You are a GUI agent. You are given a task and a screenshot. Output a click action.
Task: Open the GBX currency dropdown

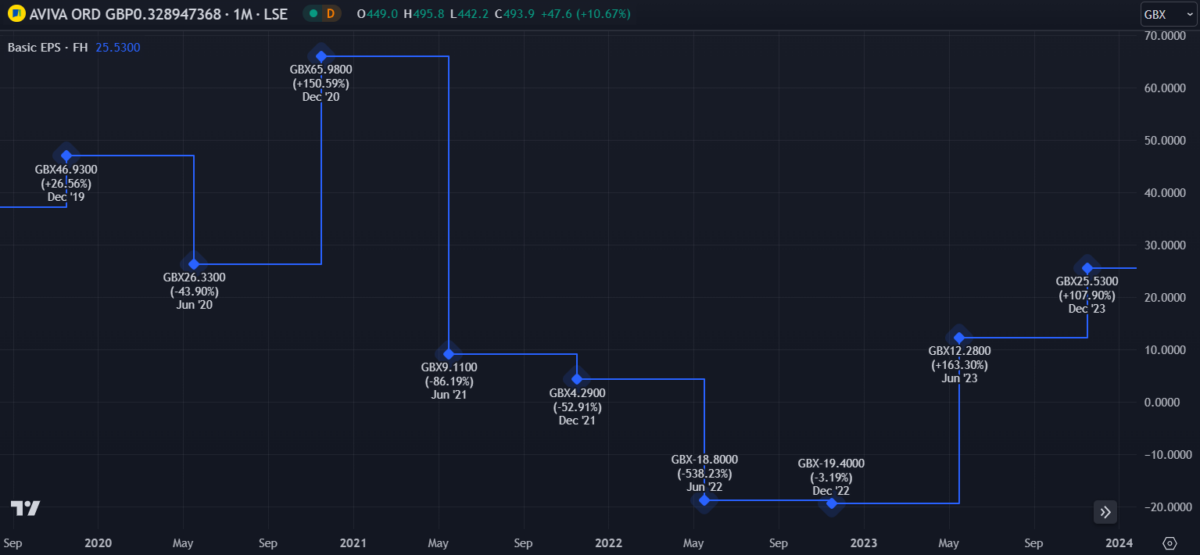point(1166,15)
